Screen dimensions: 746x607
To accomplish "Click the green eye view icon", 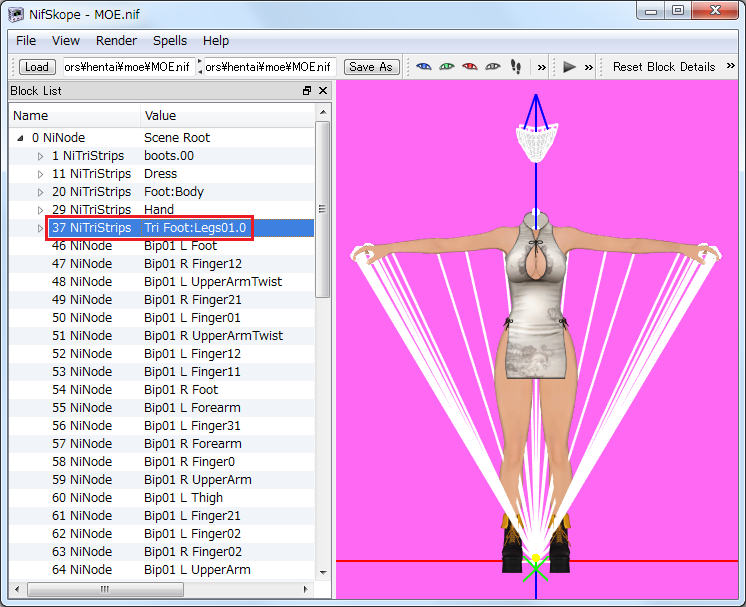I will (447, 67).
